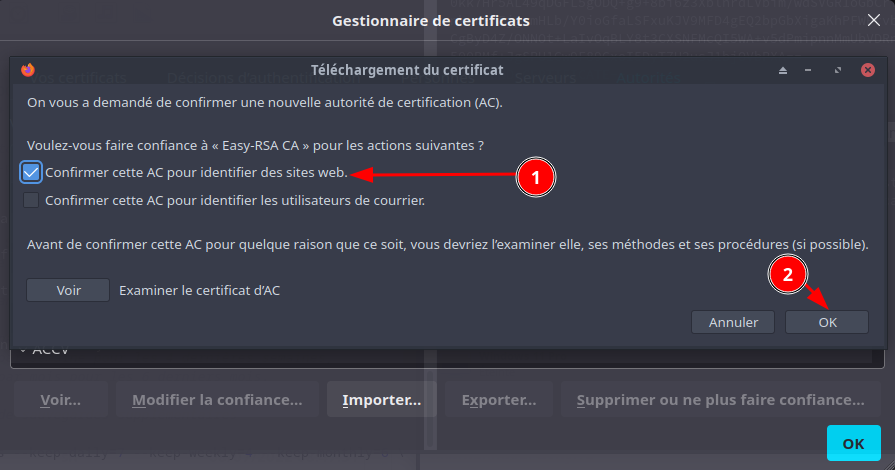Uncheck trust for identifying web sites
This screenshot has width=895, height=470.
click(x=31, y=172)
